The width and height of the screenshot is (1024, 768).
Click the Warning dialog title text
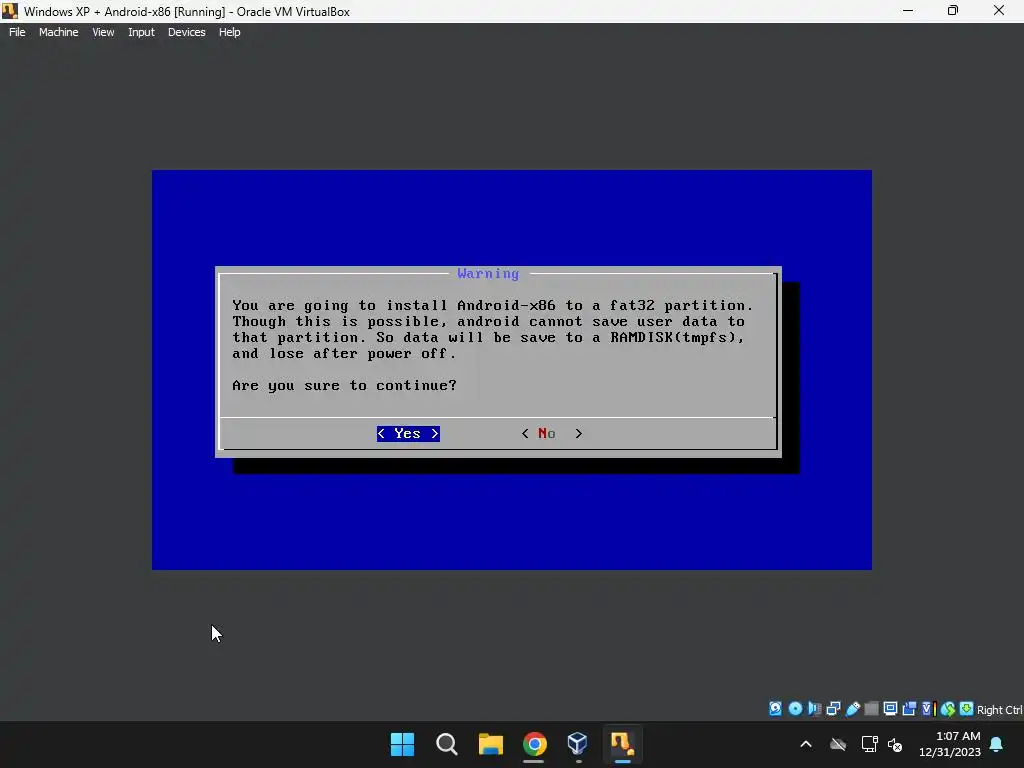point(488,274)
